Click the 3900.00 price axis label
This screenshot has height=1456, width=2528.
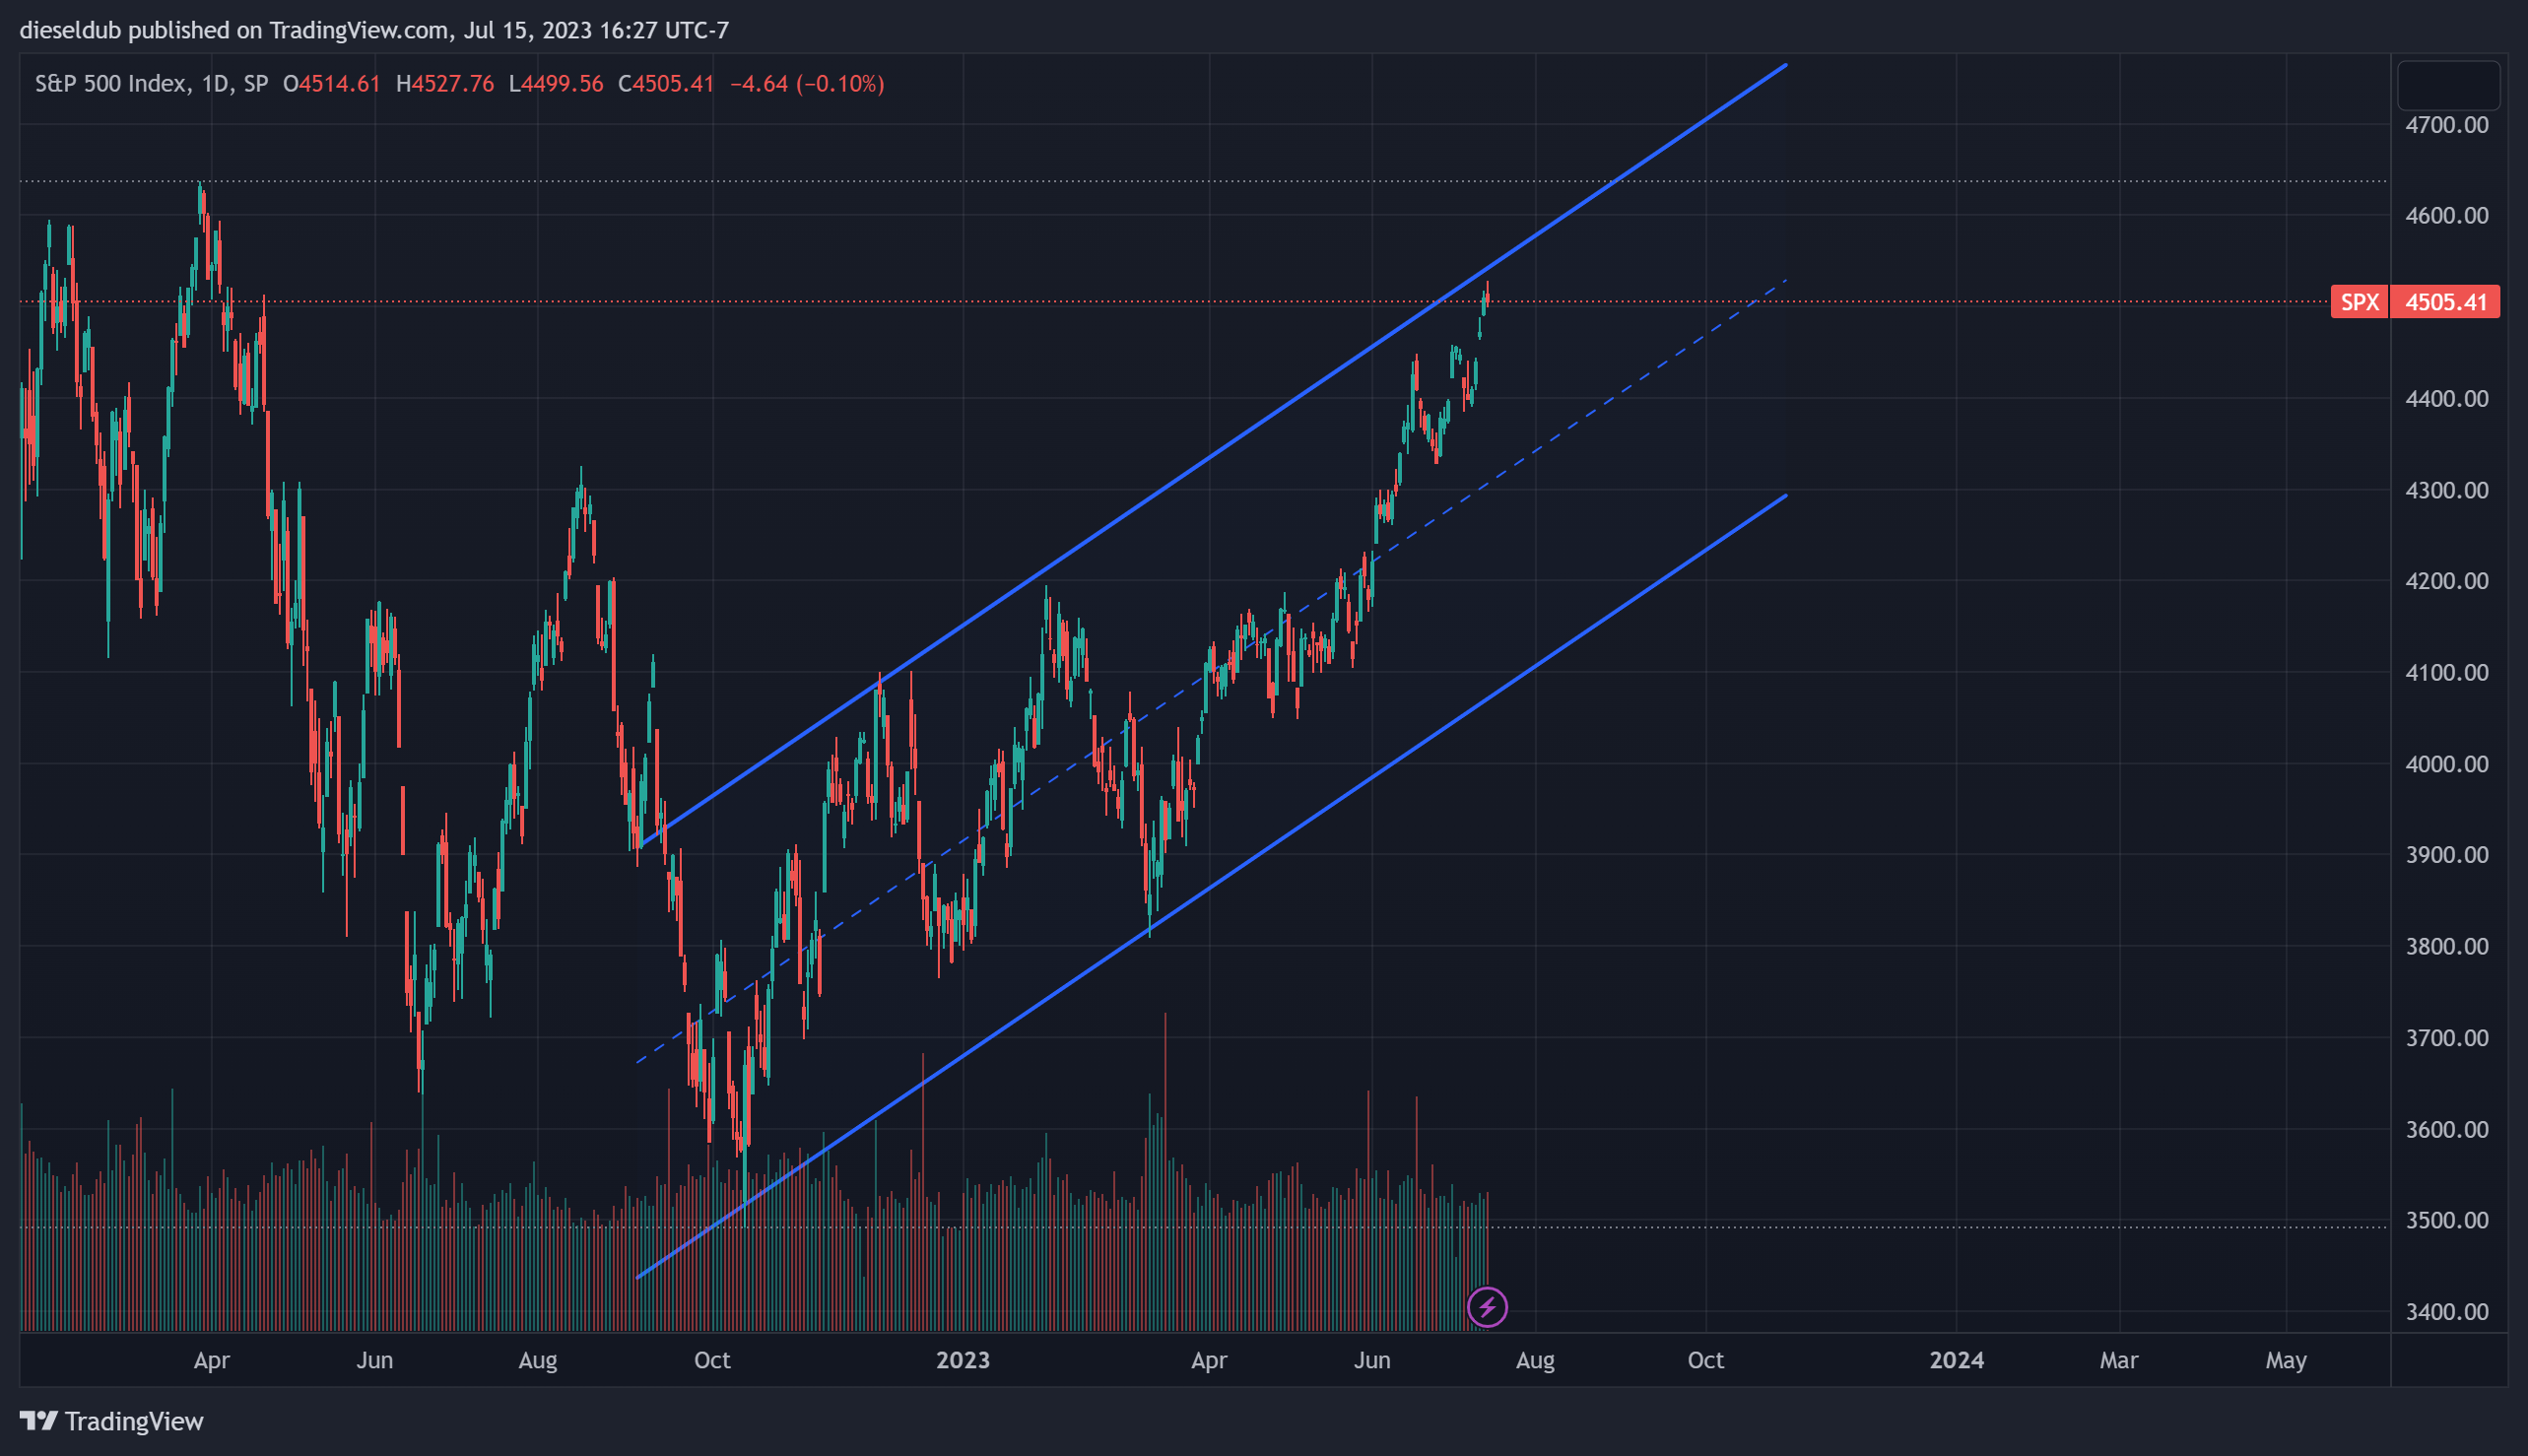point(2446,855)
